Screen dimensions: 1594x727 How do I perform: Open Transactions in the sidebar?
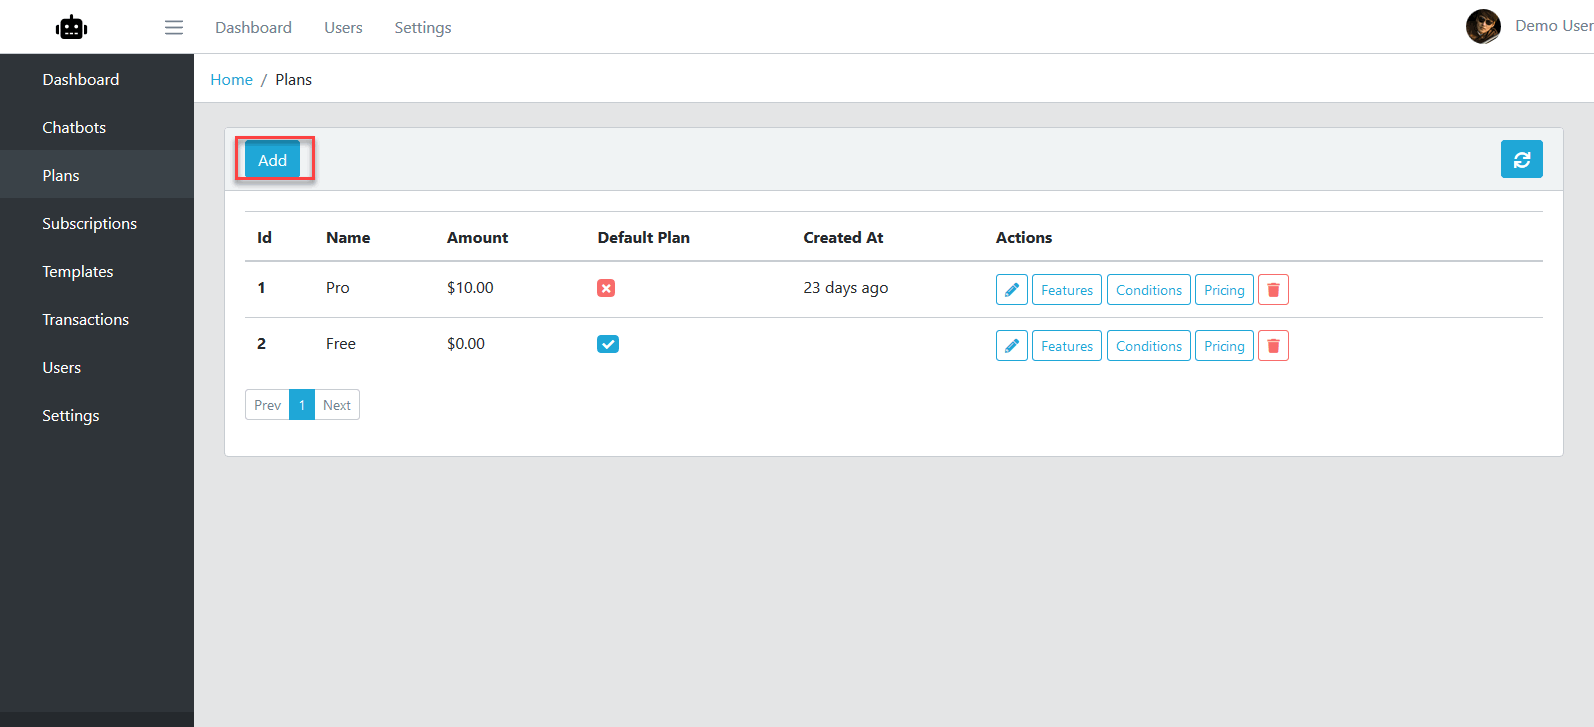click(x=97, y=319)
